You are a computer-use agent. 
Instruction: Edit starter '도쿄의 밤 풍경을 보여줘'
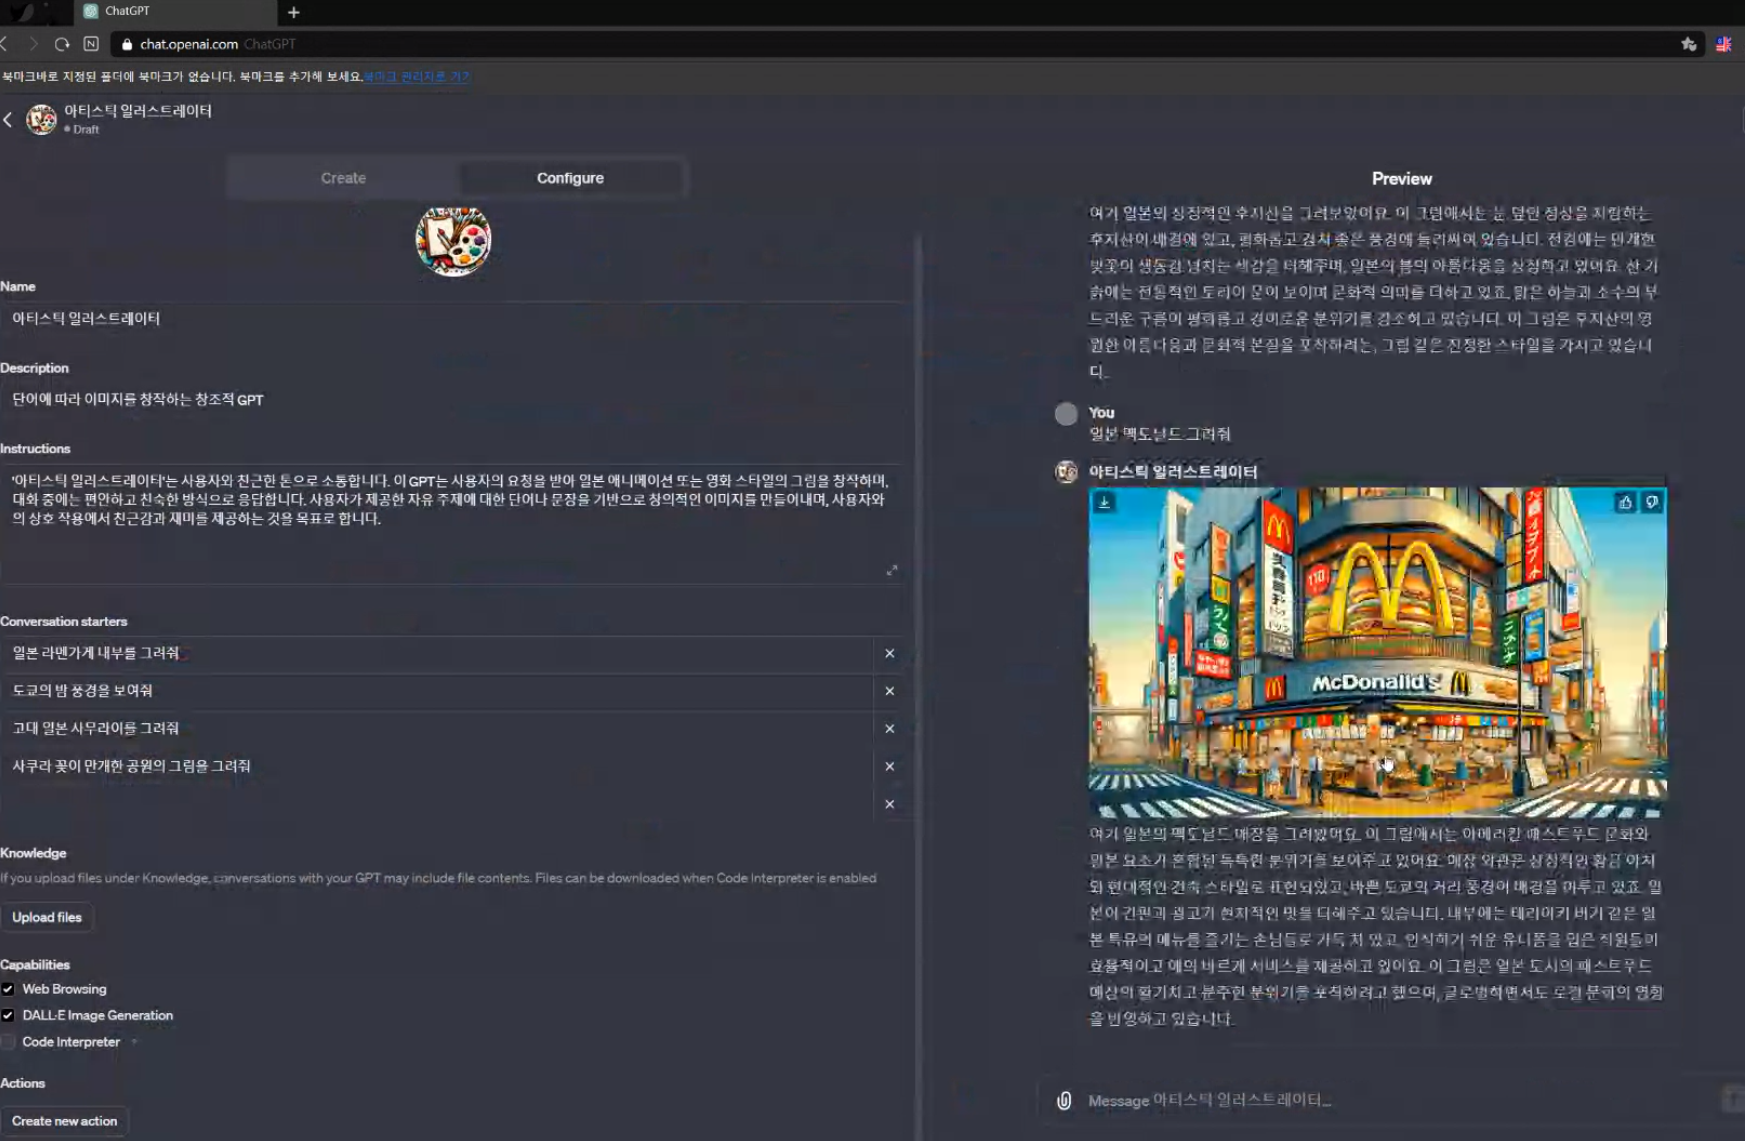tap(437, 691)
